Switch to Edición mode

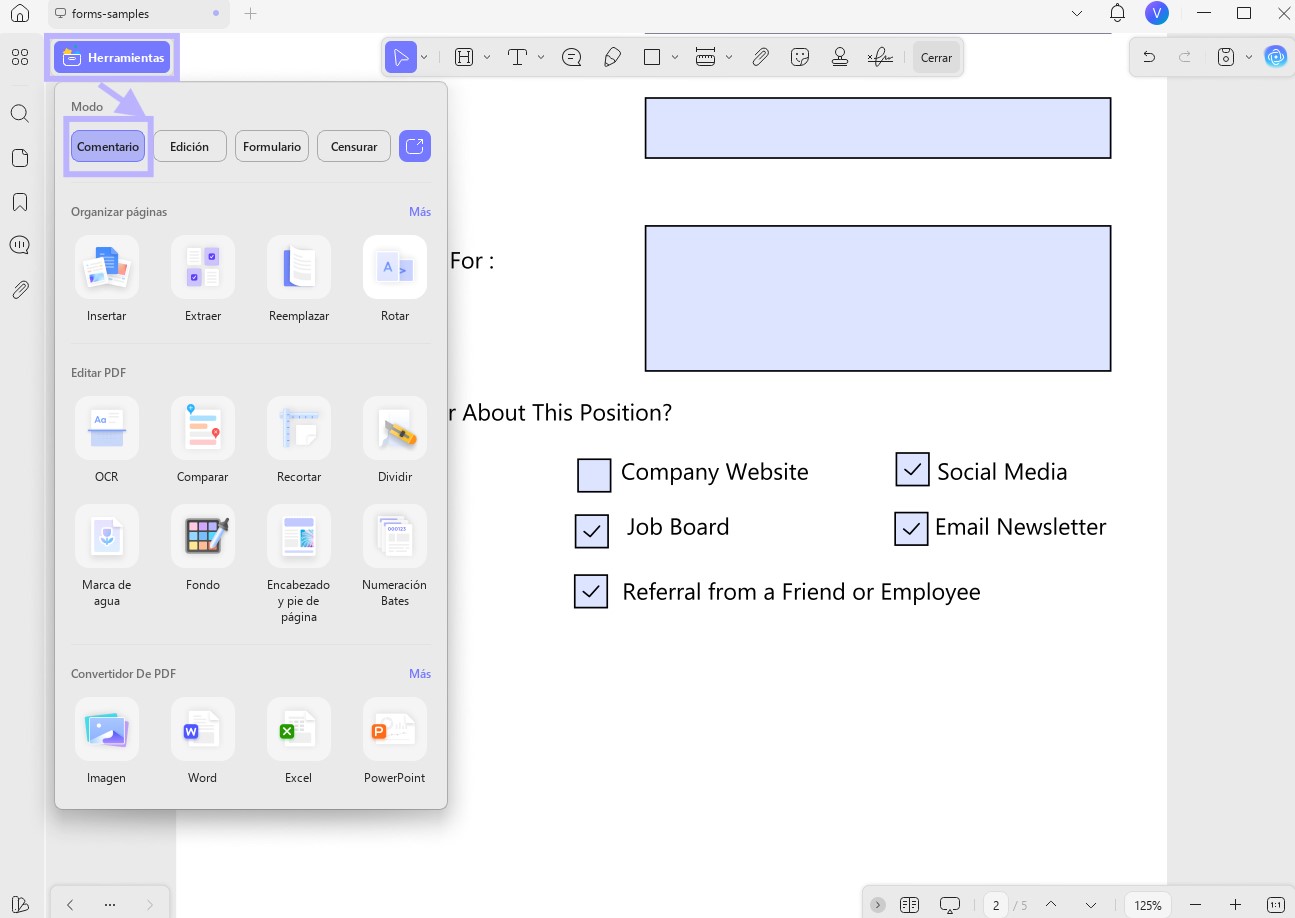tap(190, 146)
